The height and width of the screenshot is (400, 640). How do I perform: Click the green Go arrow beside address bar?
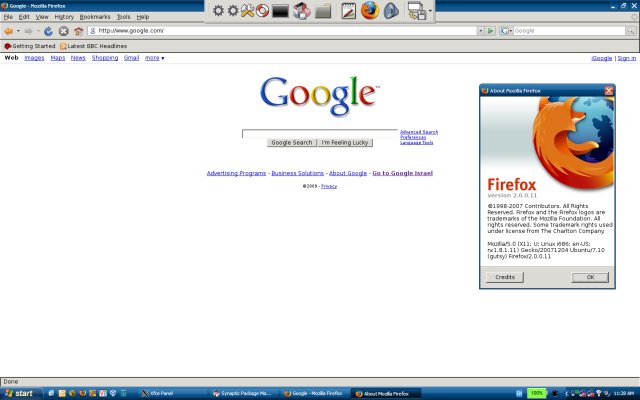(491, 31)
